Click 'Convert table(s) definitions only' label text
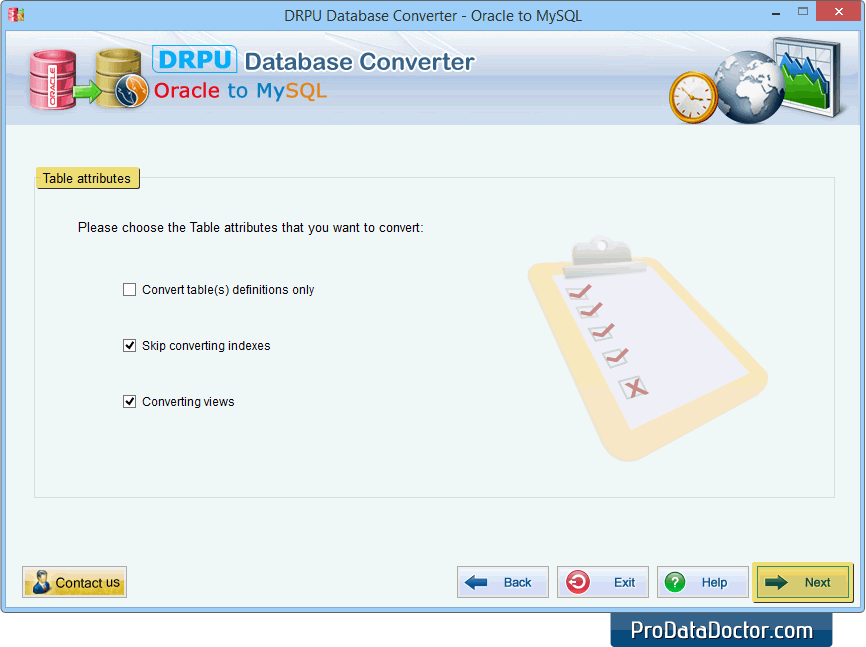 pos(228,290)
